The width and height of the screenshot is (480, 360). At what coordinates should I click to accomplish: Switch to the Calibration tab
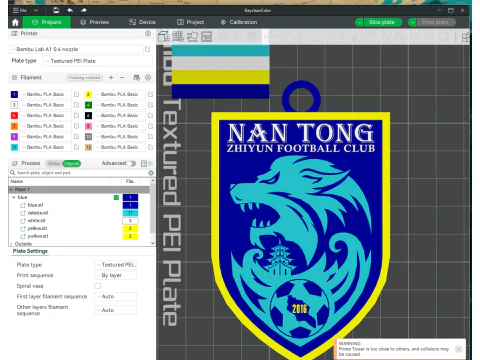click(239, 22)
